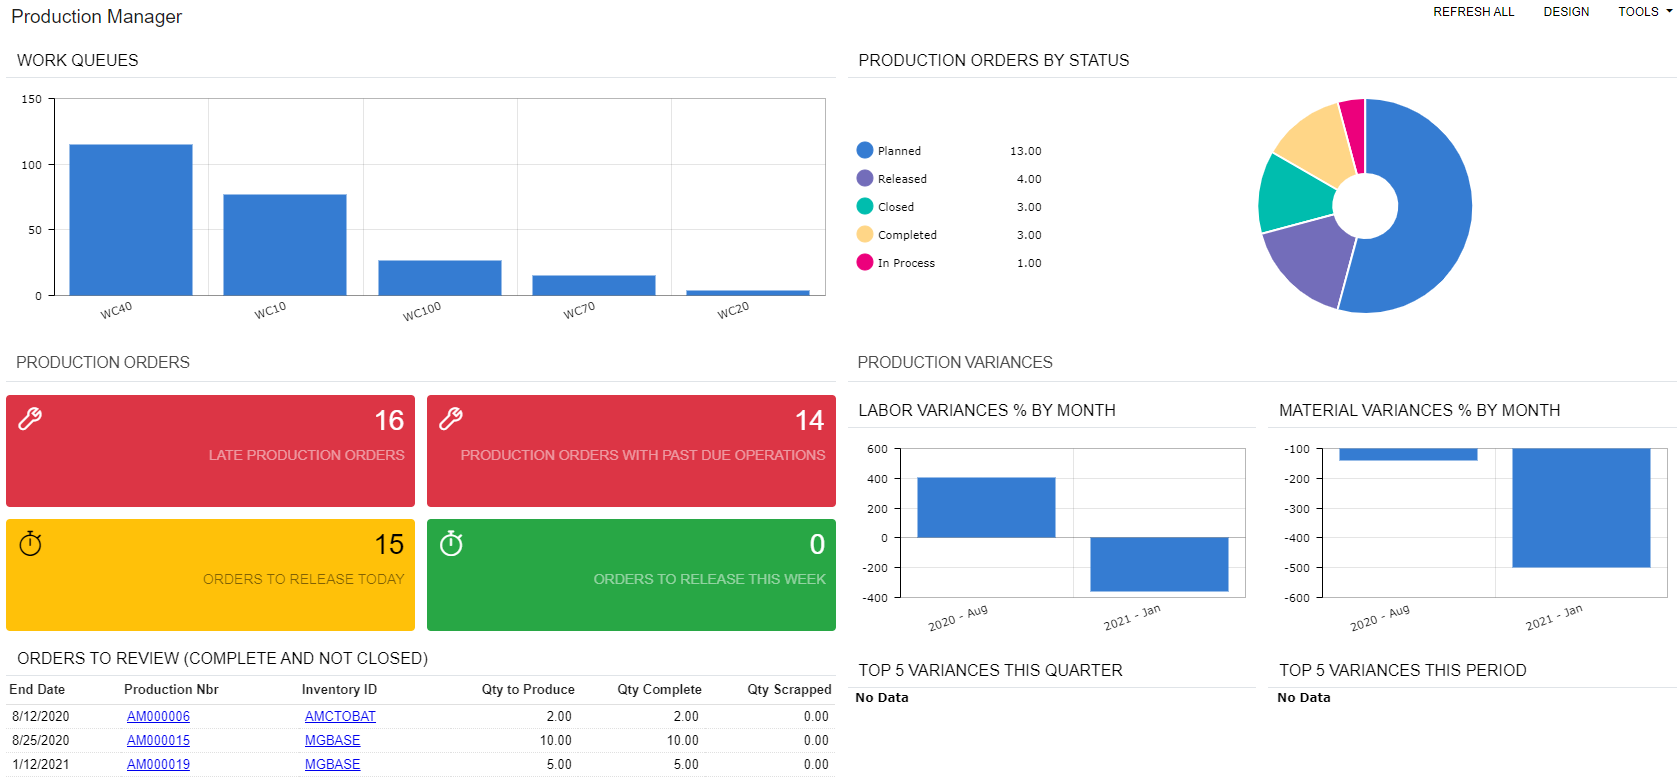Select the WC10 bar in Work Queues
This screenshot has height=784, width=1678.
(x=285, y=245)
